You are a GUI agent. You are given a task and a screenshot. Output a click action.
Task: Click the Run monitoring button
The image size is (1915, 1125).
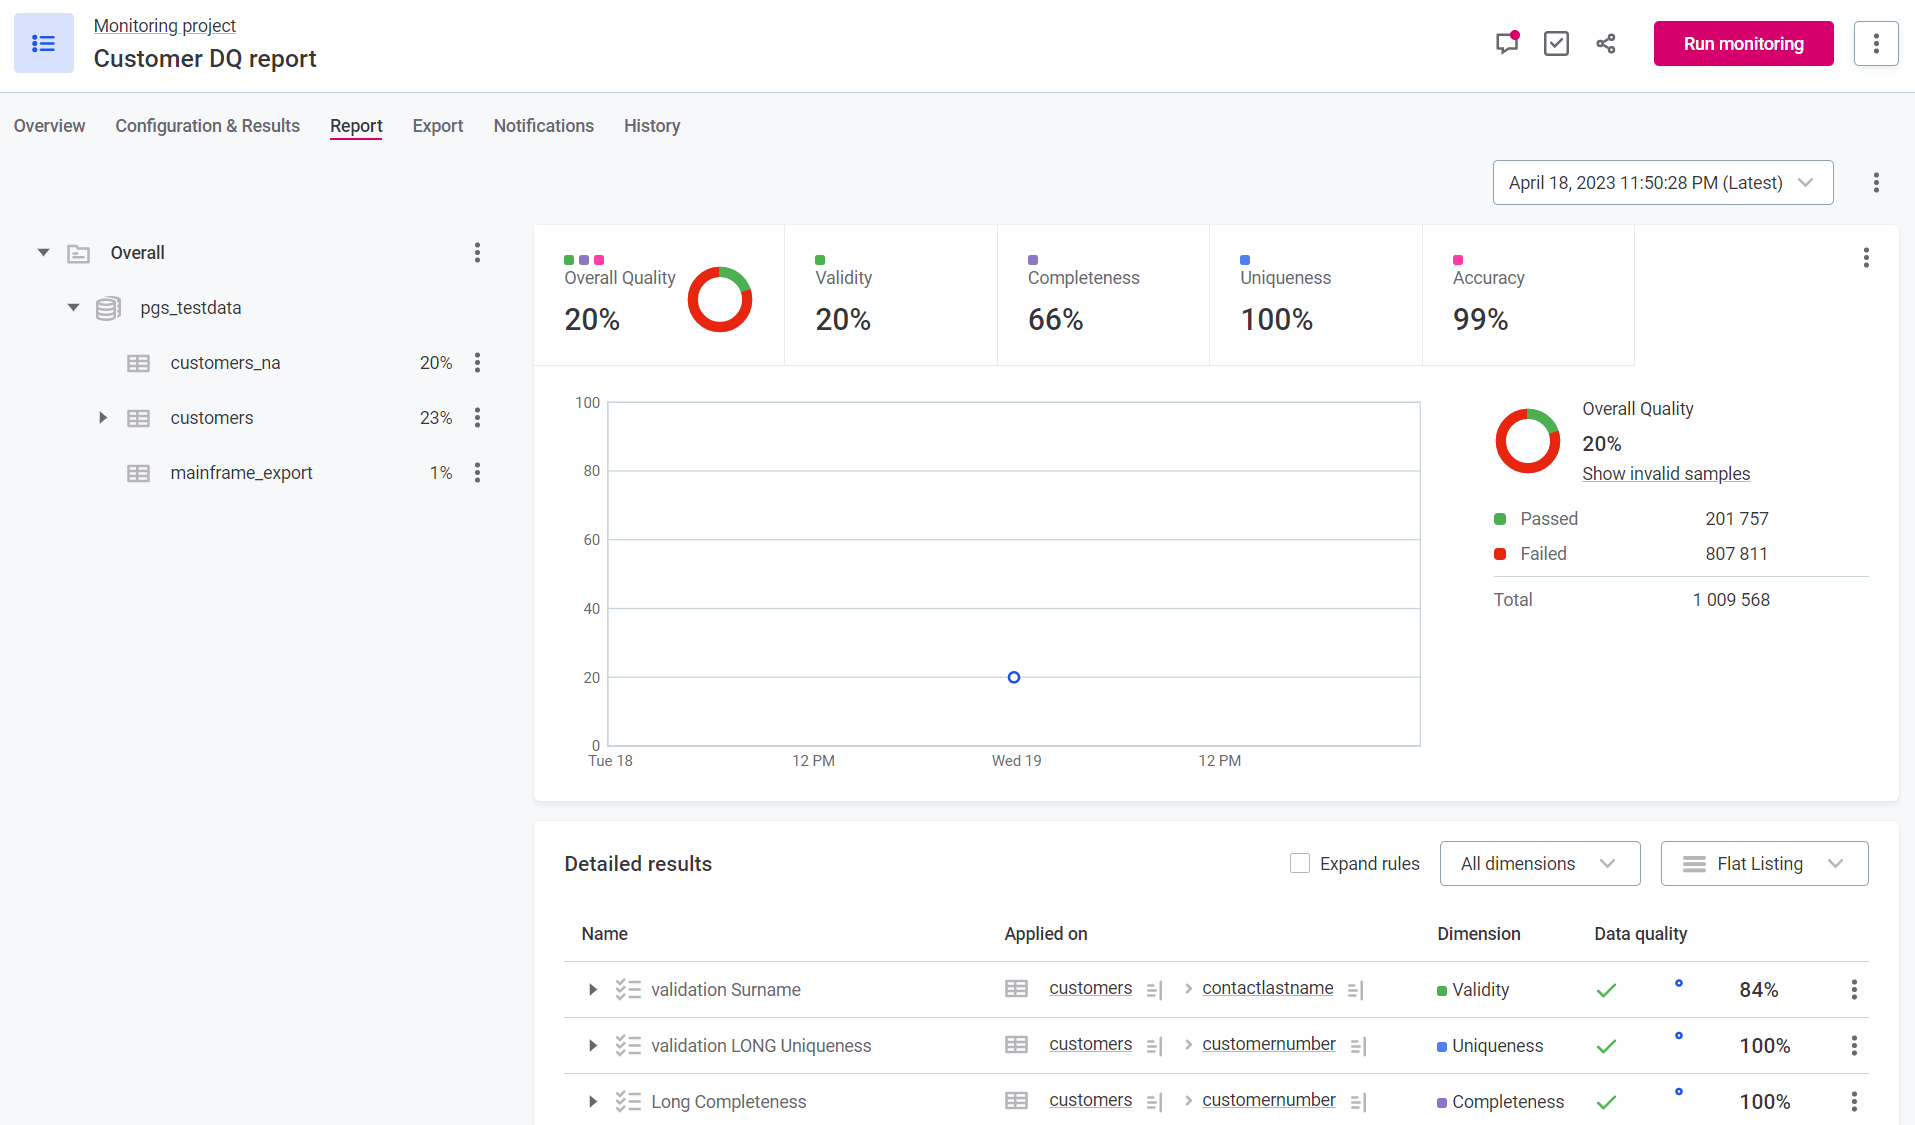coord(1742,43)
